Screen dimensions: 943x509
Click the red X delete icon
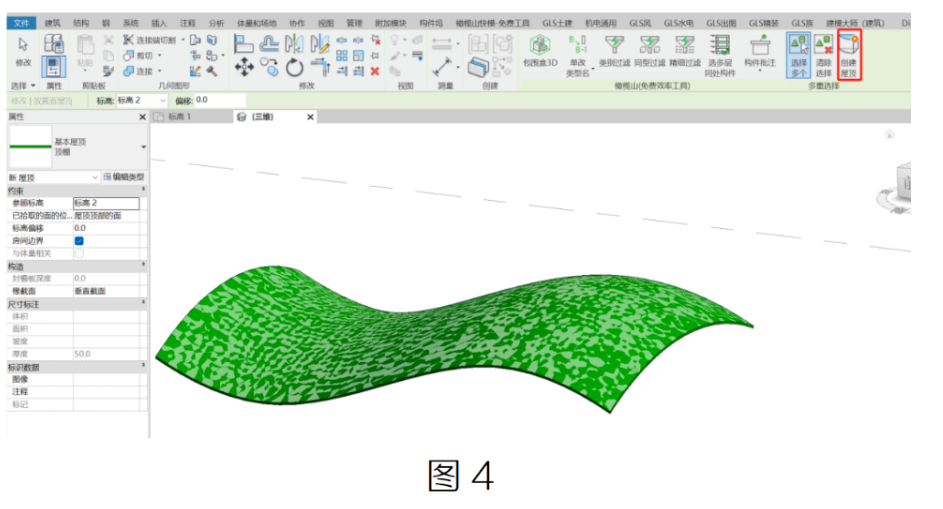click(375, 71)
